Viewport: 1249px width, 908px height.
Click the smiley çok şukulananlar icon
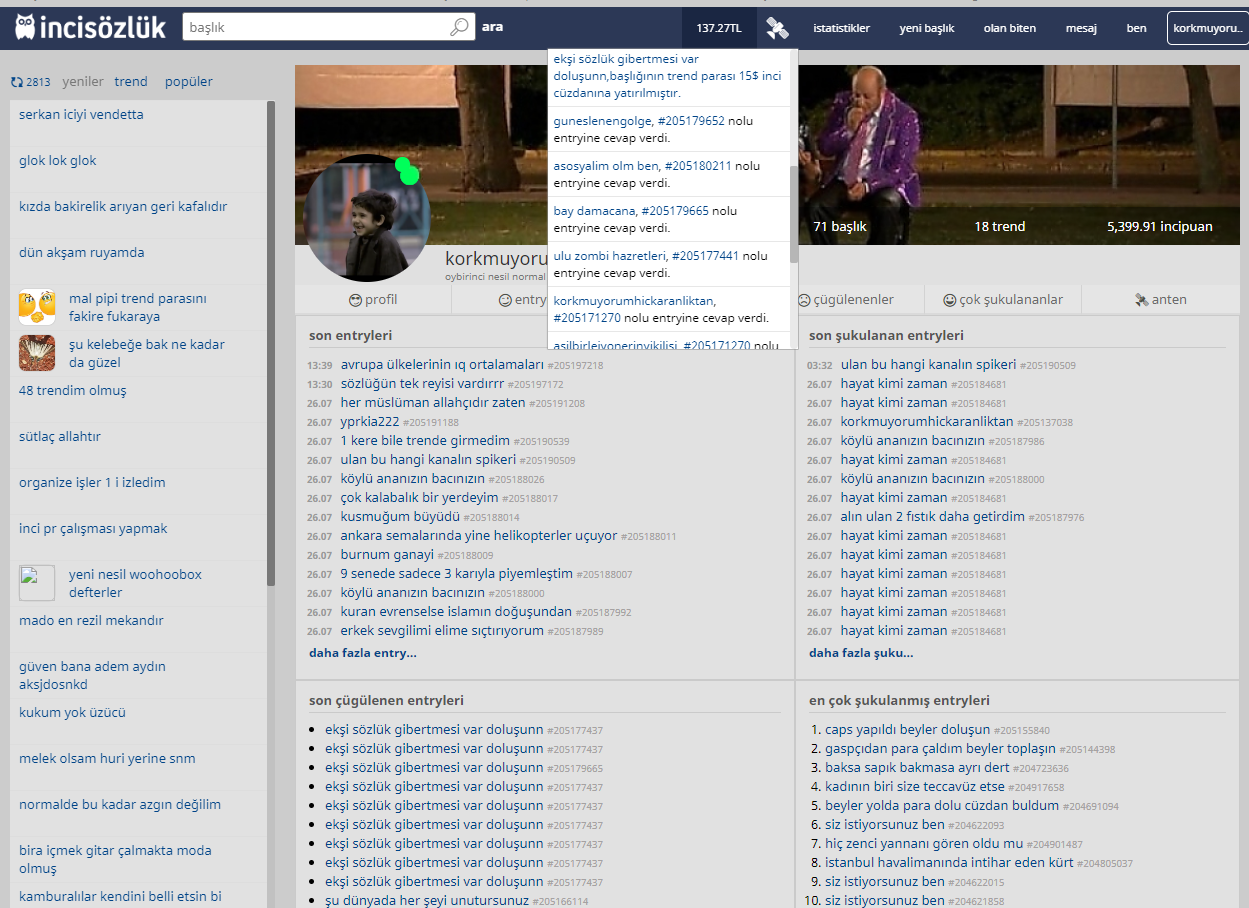(949, 299)
